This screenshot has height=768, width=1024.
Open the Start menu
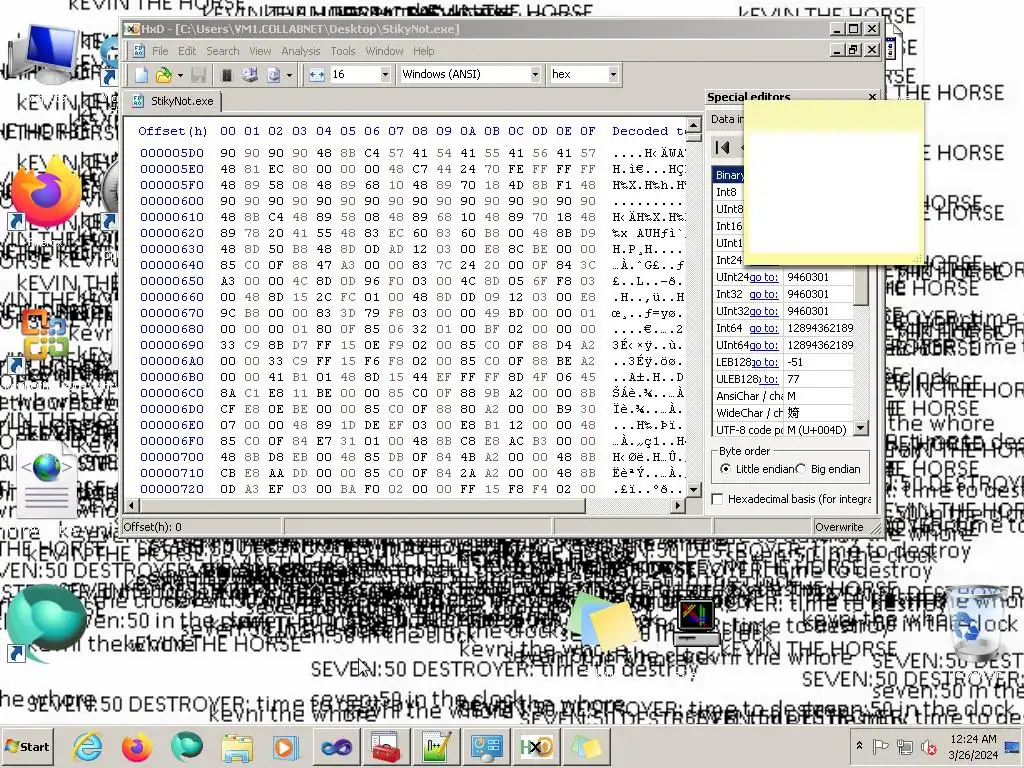[27, 747]
